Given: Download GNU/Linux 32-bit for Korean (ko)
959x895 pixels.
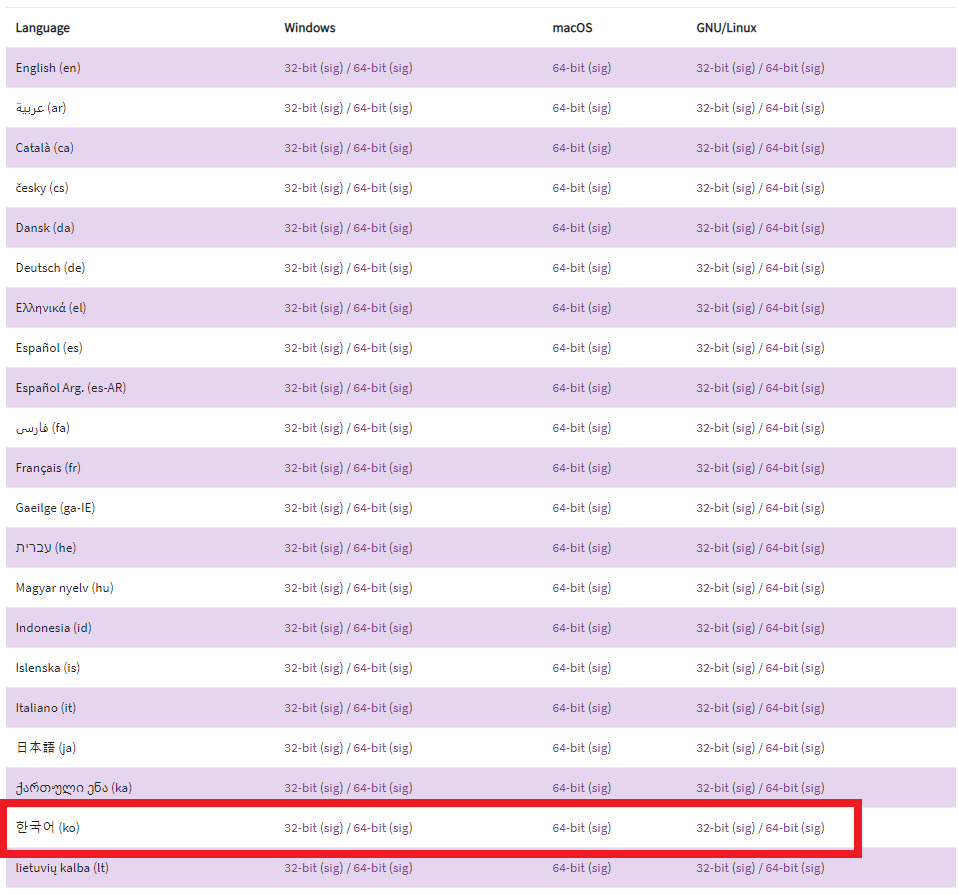Looking at the screenshot, I should pos(713,827).
